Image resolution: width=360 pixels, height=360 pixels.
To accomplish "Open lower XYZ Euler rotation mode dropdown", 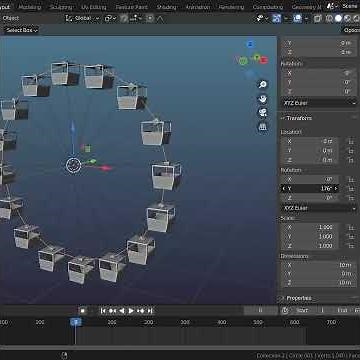I will tap(319, 208).
